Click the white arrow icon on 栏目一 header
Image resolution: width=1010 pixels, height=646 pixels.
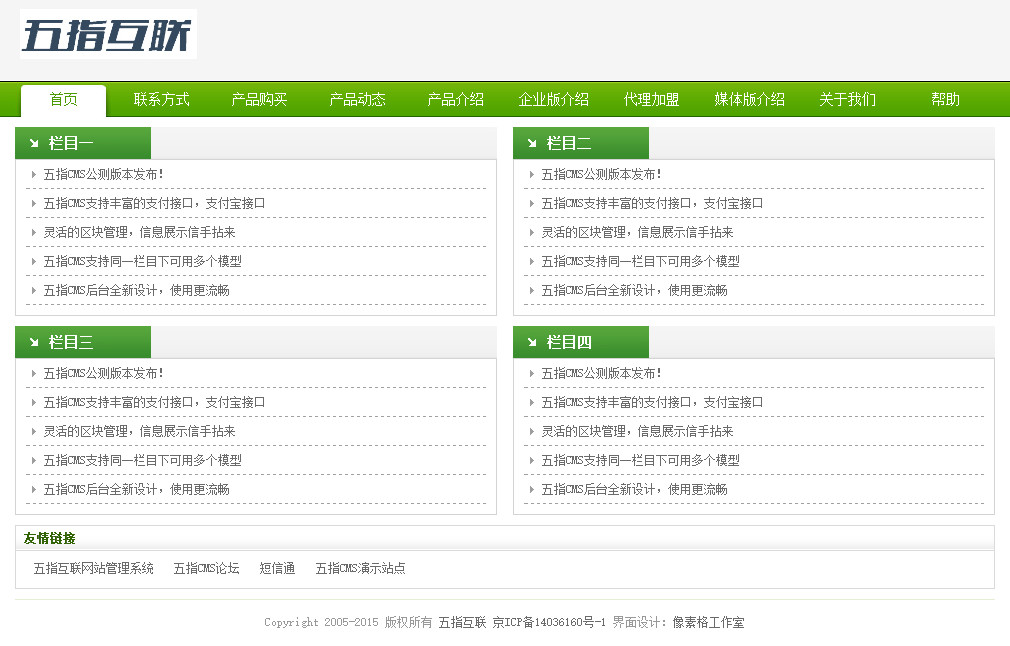(31, 143)
